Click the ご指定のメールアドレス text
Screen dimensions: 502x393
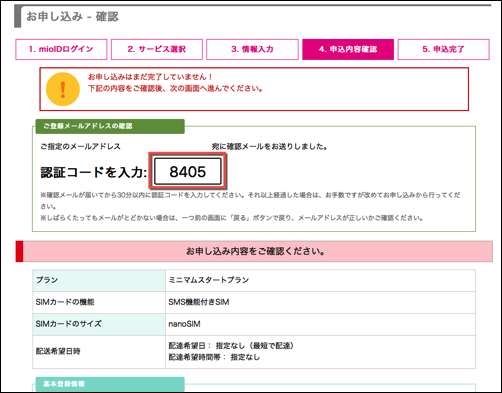80,146
